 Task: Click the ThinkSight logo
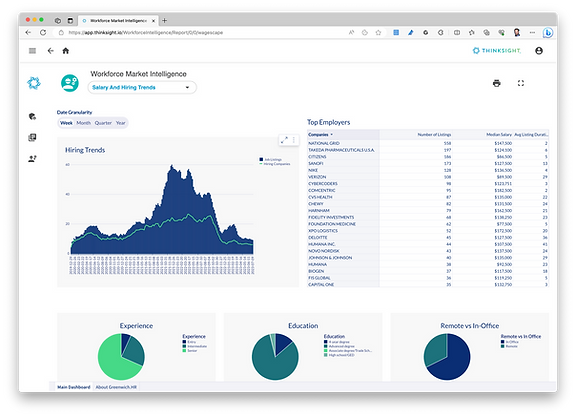click(497, 51)
